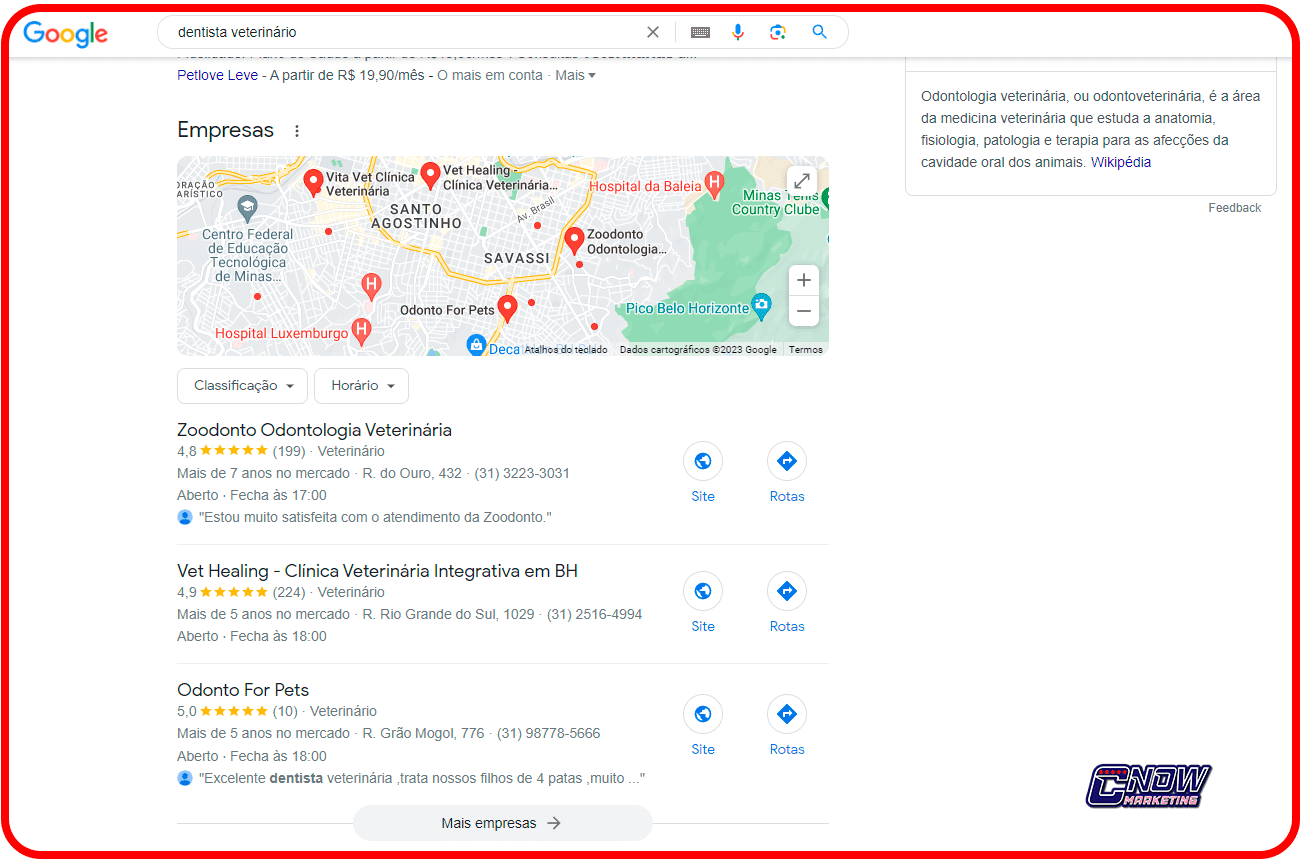Start voice search with the microphone icon
The image size is (1309, 862).
click(738, 32)
